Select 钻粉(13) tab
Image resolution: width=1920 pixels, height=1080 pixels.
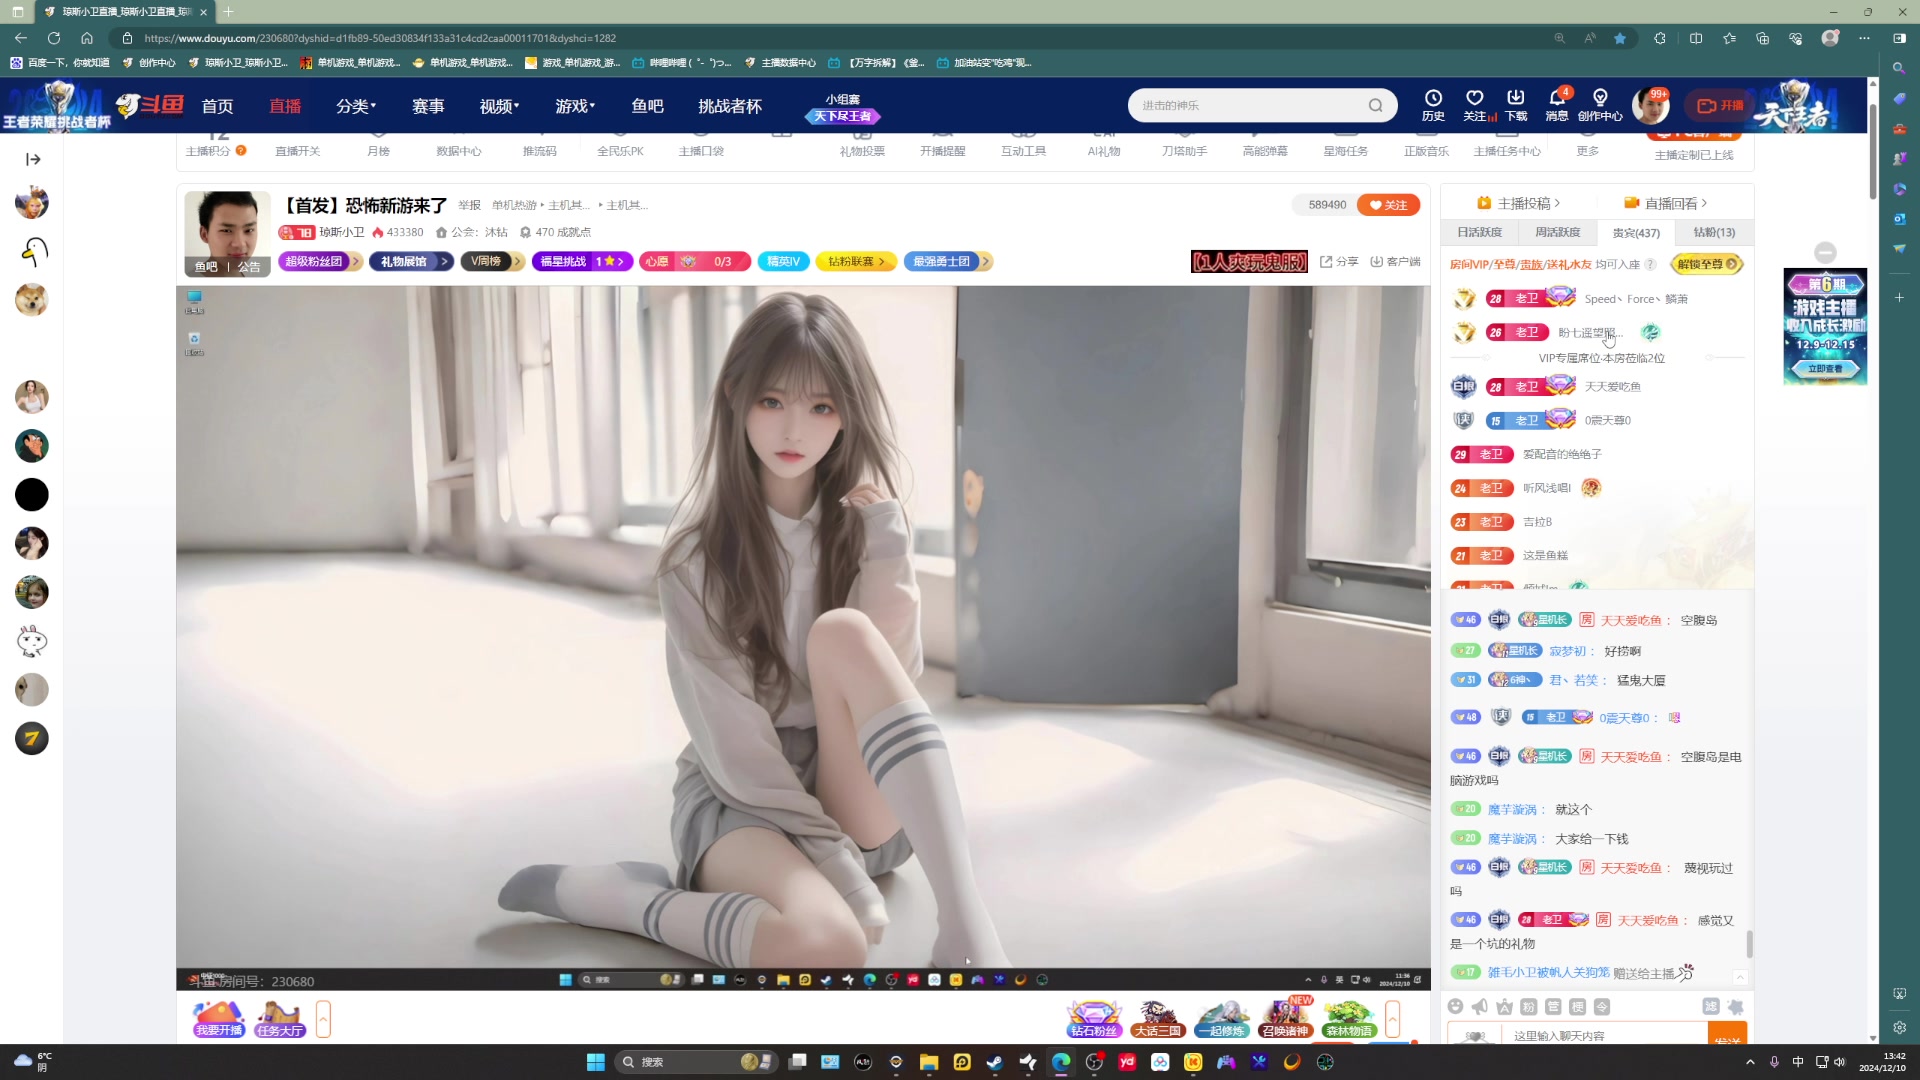[x=1714, y=232]
